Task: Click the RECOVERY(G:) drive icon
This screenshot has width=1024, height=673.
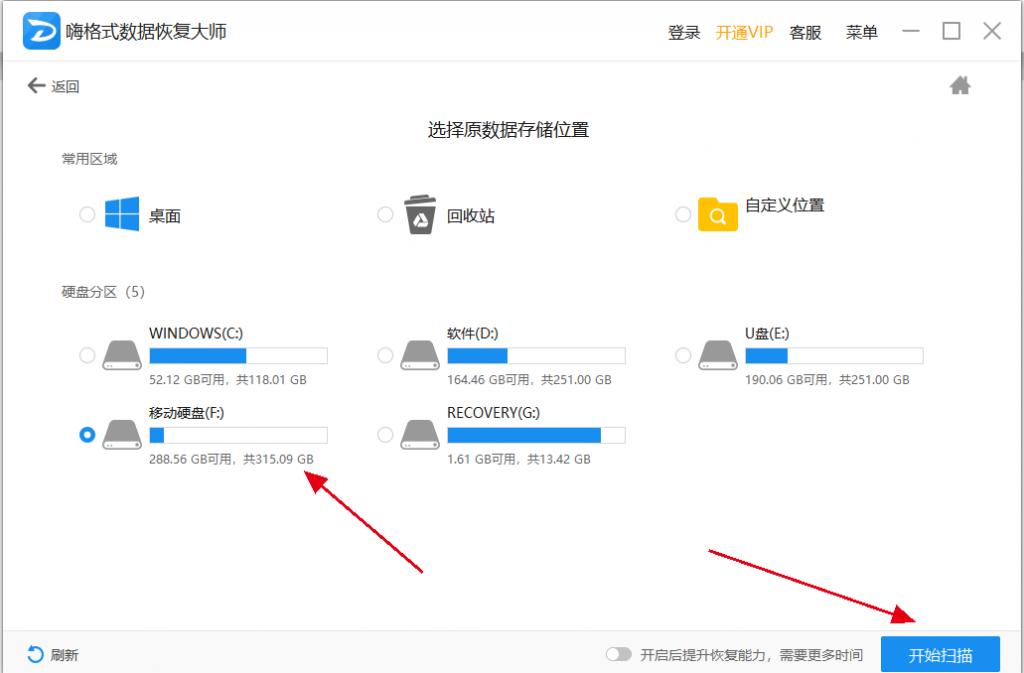Action: coord(420,435)
